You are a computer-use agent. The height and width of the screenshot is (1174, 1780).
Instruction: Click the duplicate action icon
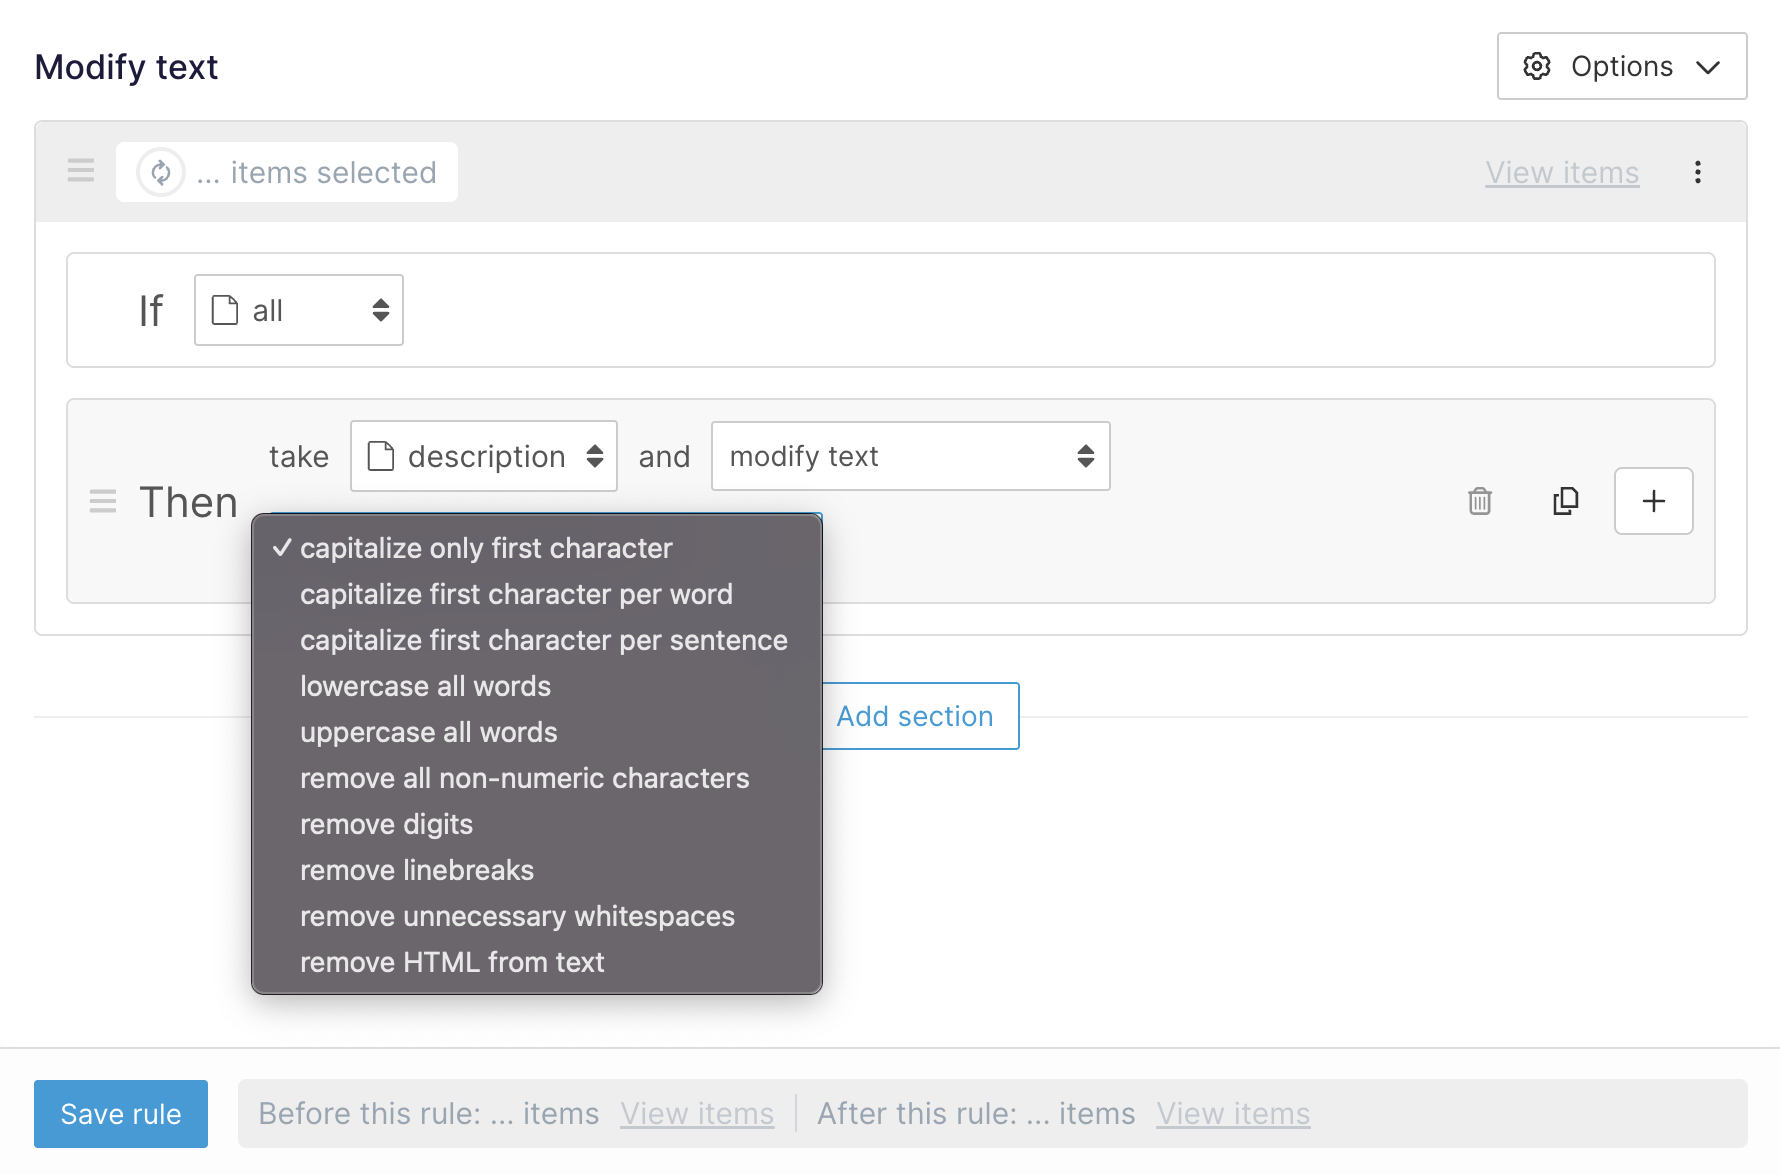click(1566, 501)
